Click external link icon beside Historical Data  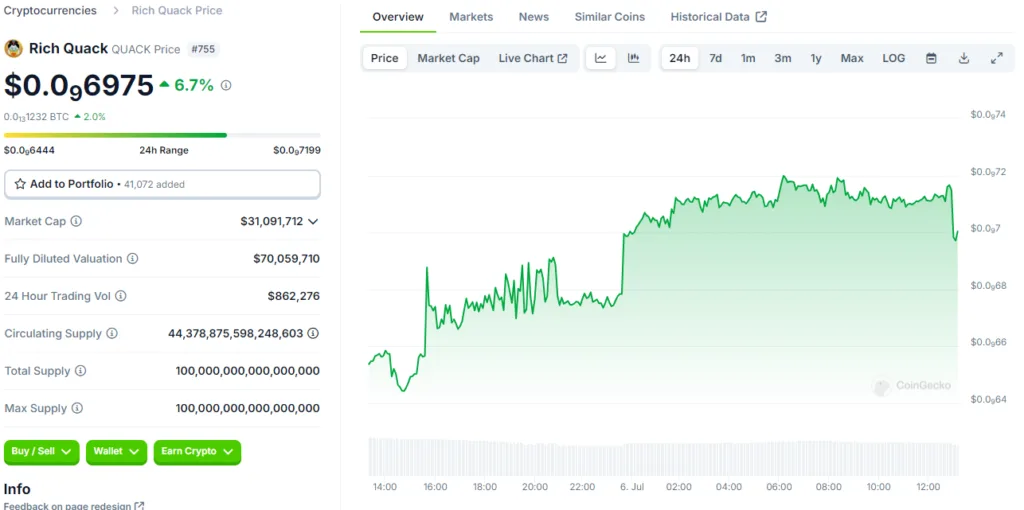coord(761,17)
